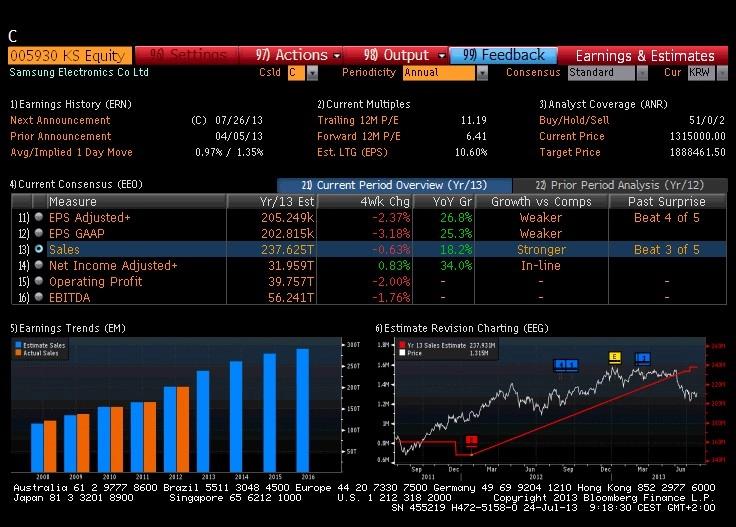Click Prior Announcement date 04/05/13
This screenshot has width=736, height=527.
239,136
